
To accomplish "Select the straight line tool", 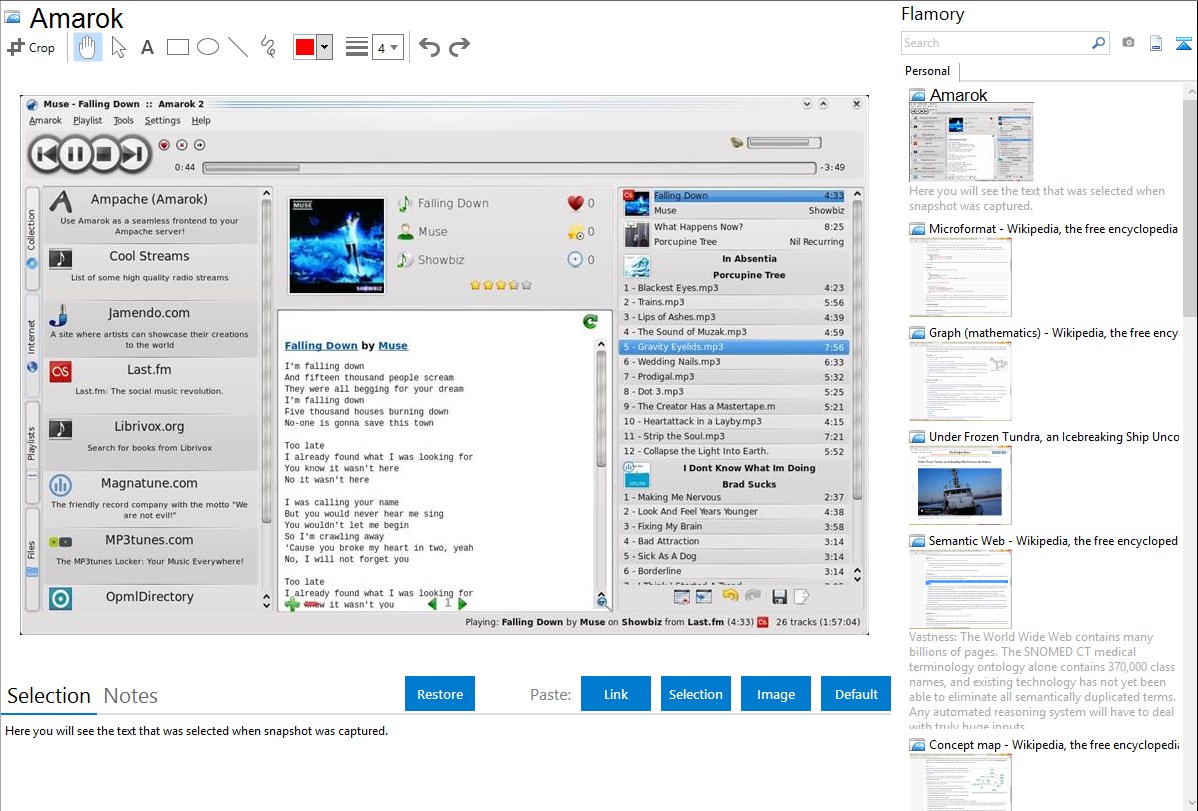I will [238, 47].
